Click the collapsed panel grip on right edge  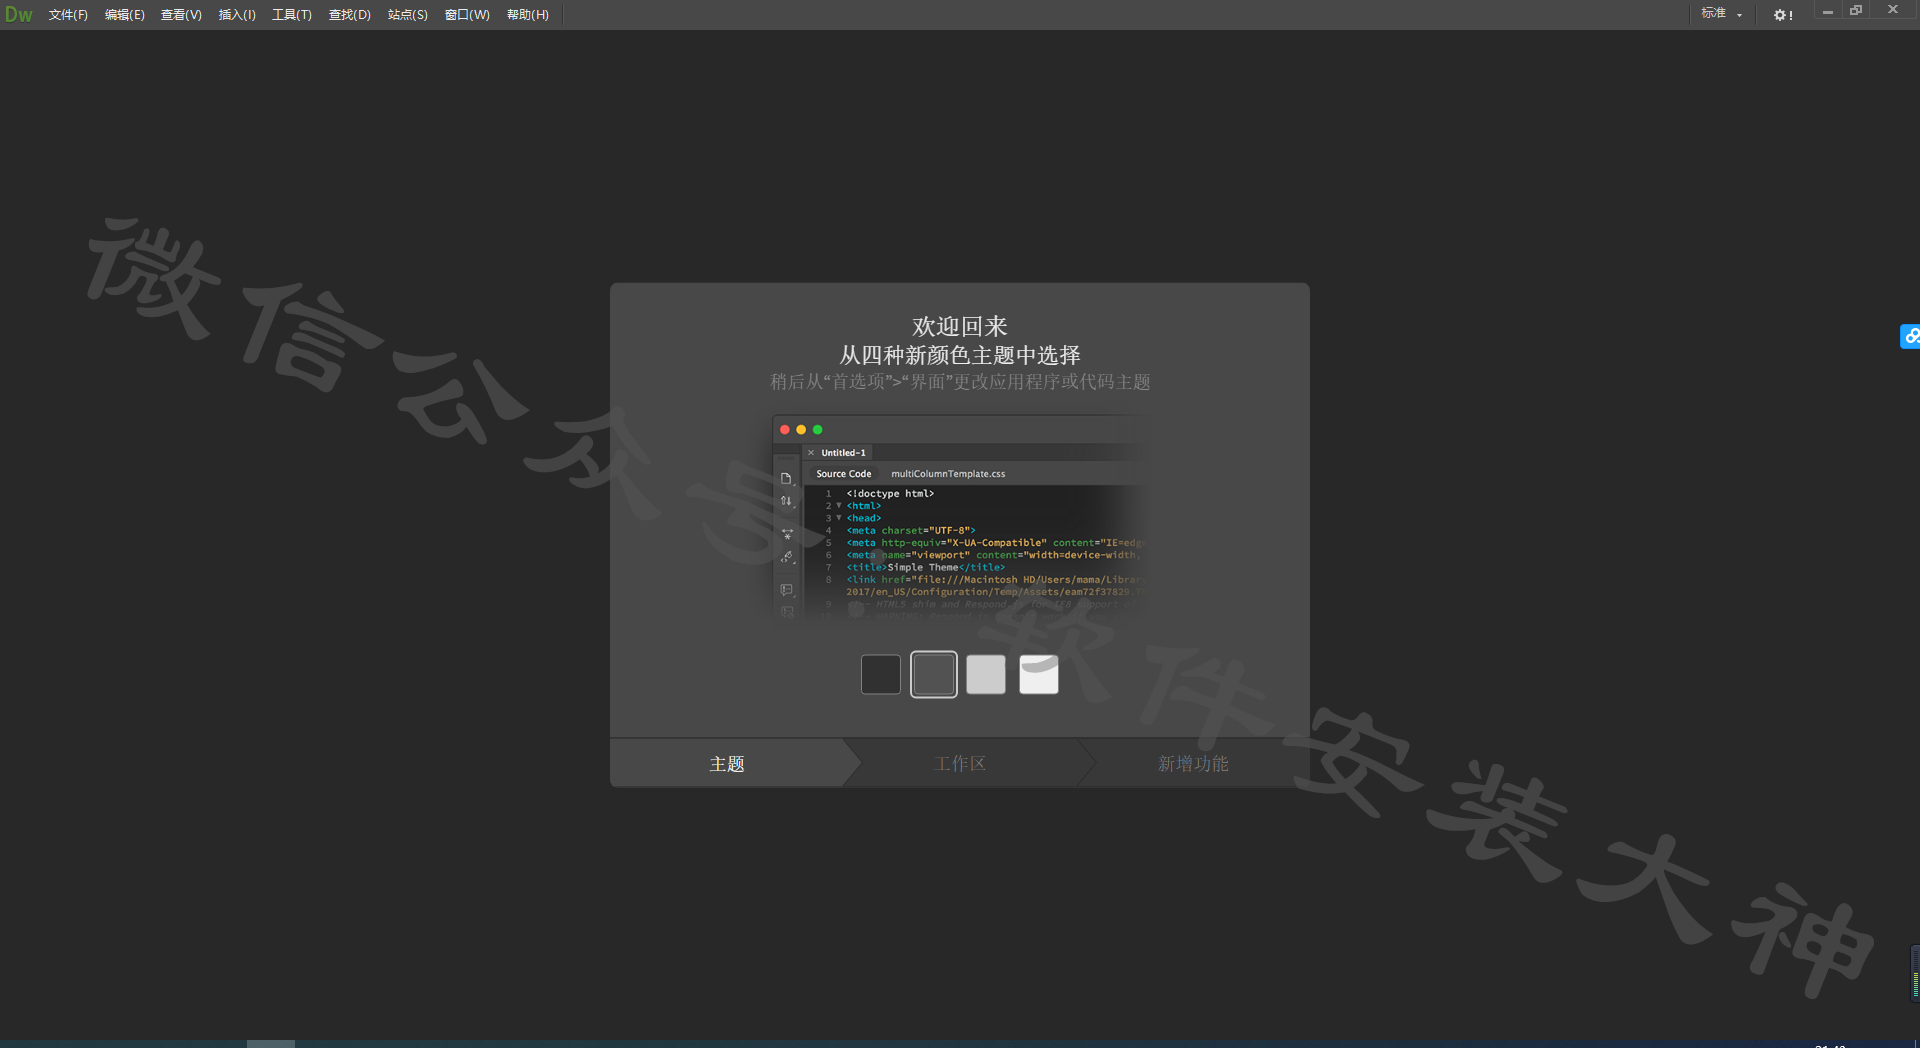[x=1915, y=973]
